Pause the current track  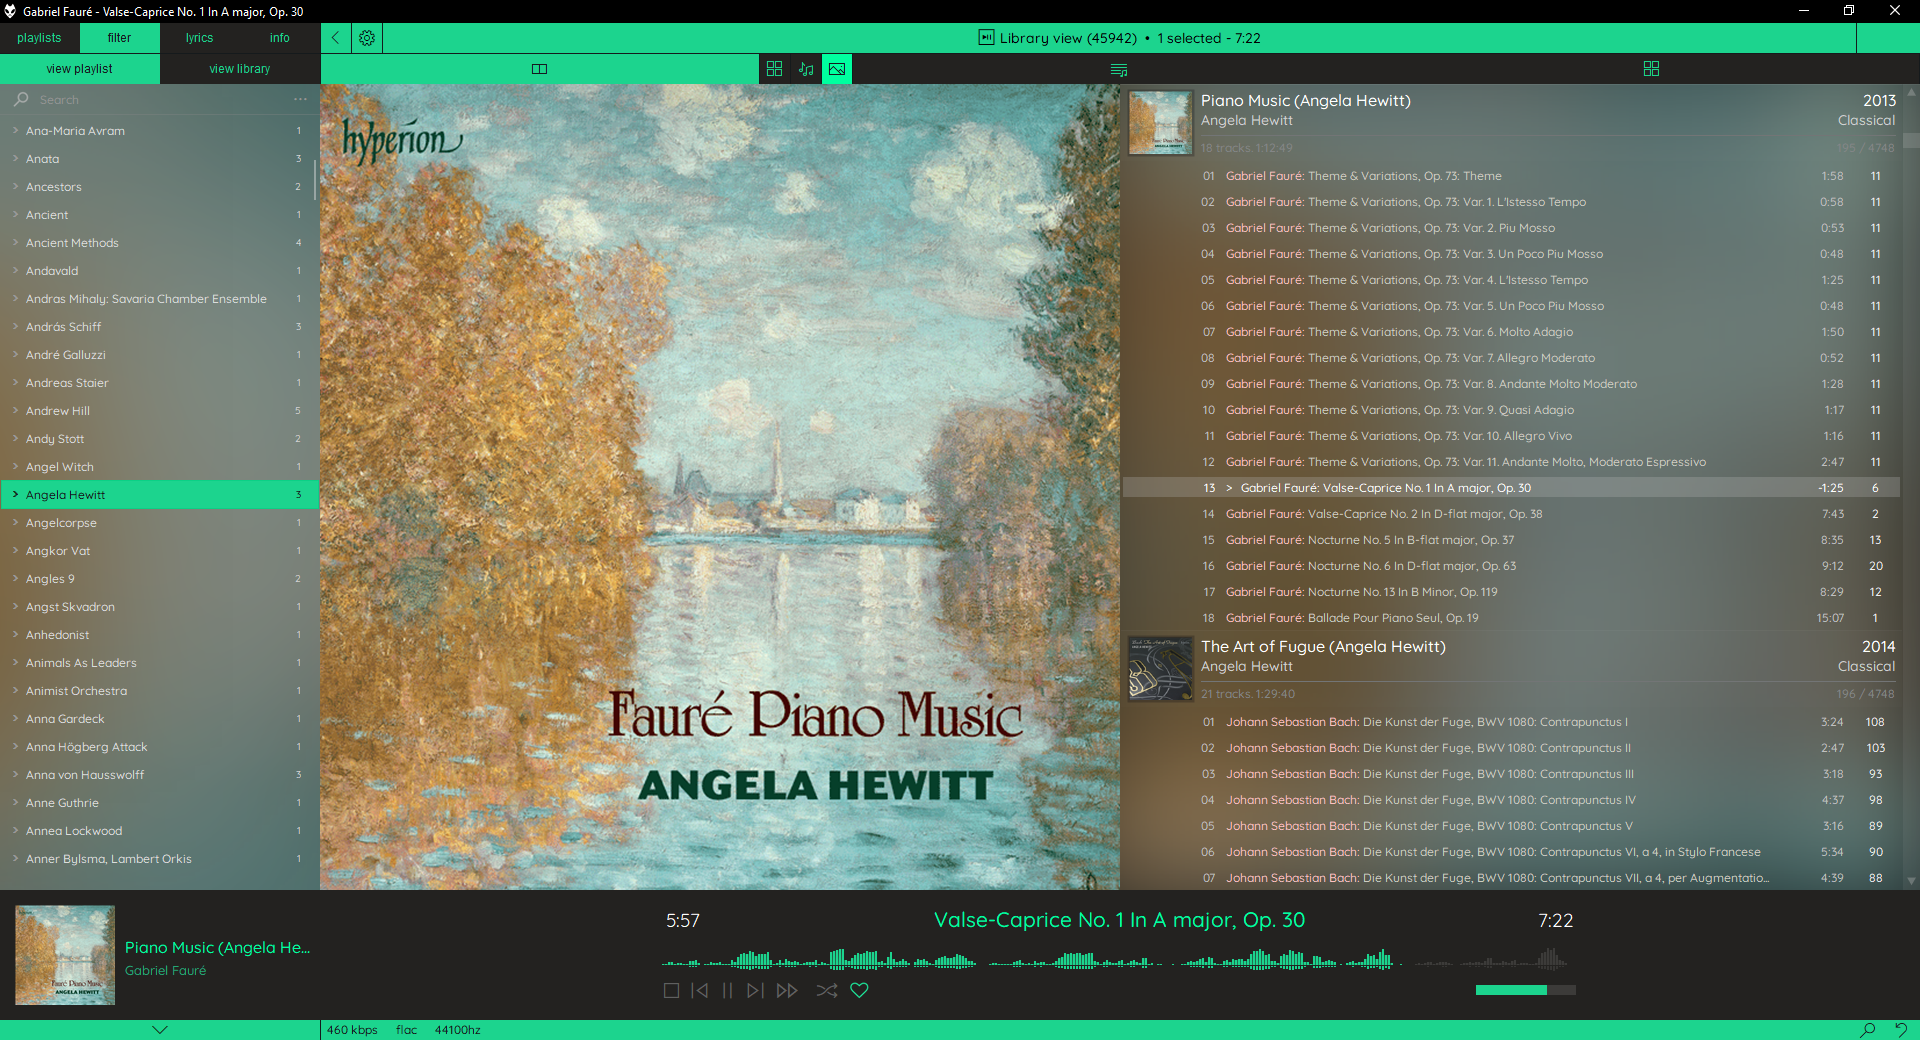pos(727,991)
